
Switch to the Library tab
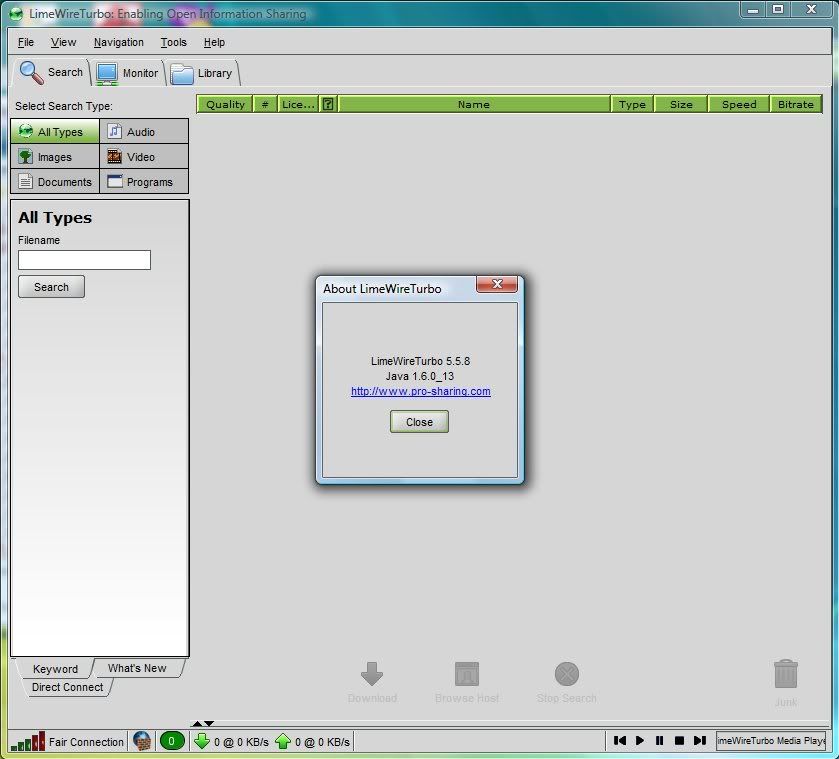[x=202, y=73]
